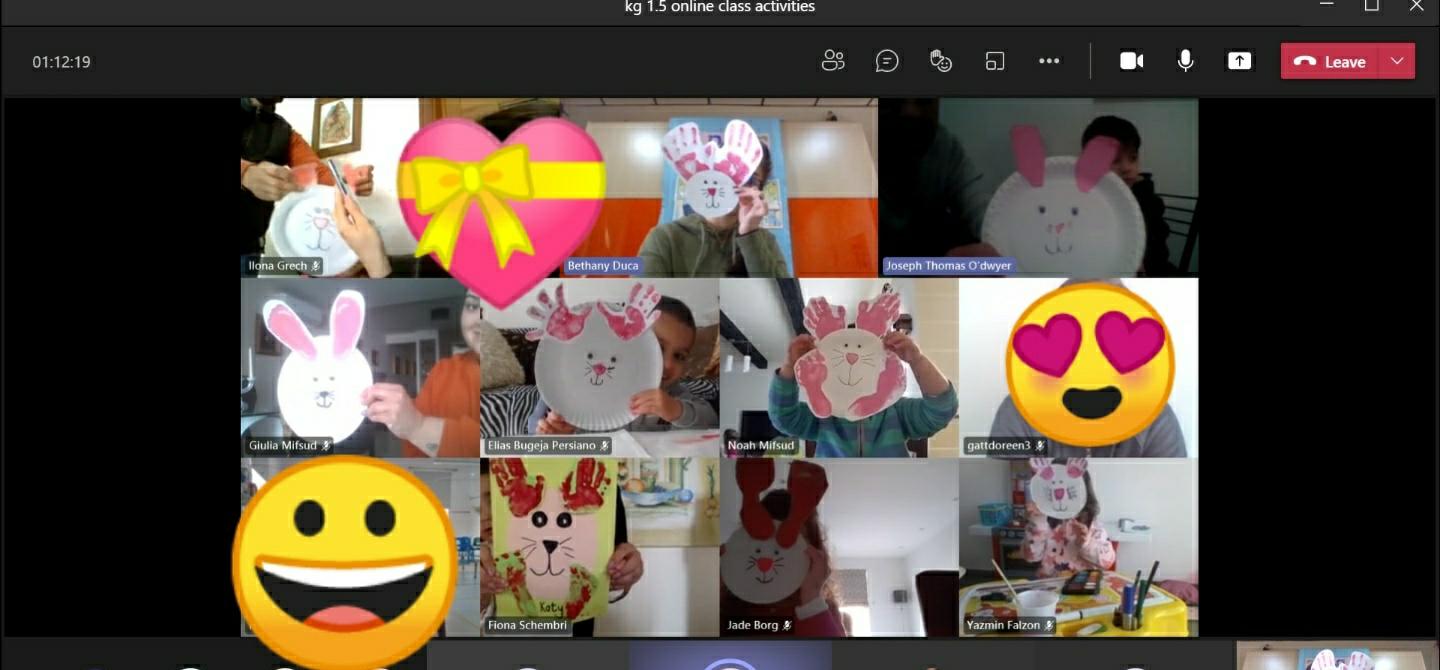The width and height of the screenshot is (1440, 670).
Task: Open the share content tray
Action: (x=1239, y=61)
